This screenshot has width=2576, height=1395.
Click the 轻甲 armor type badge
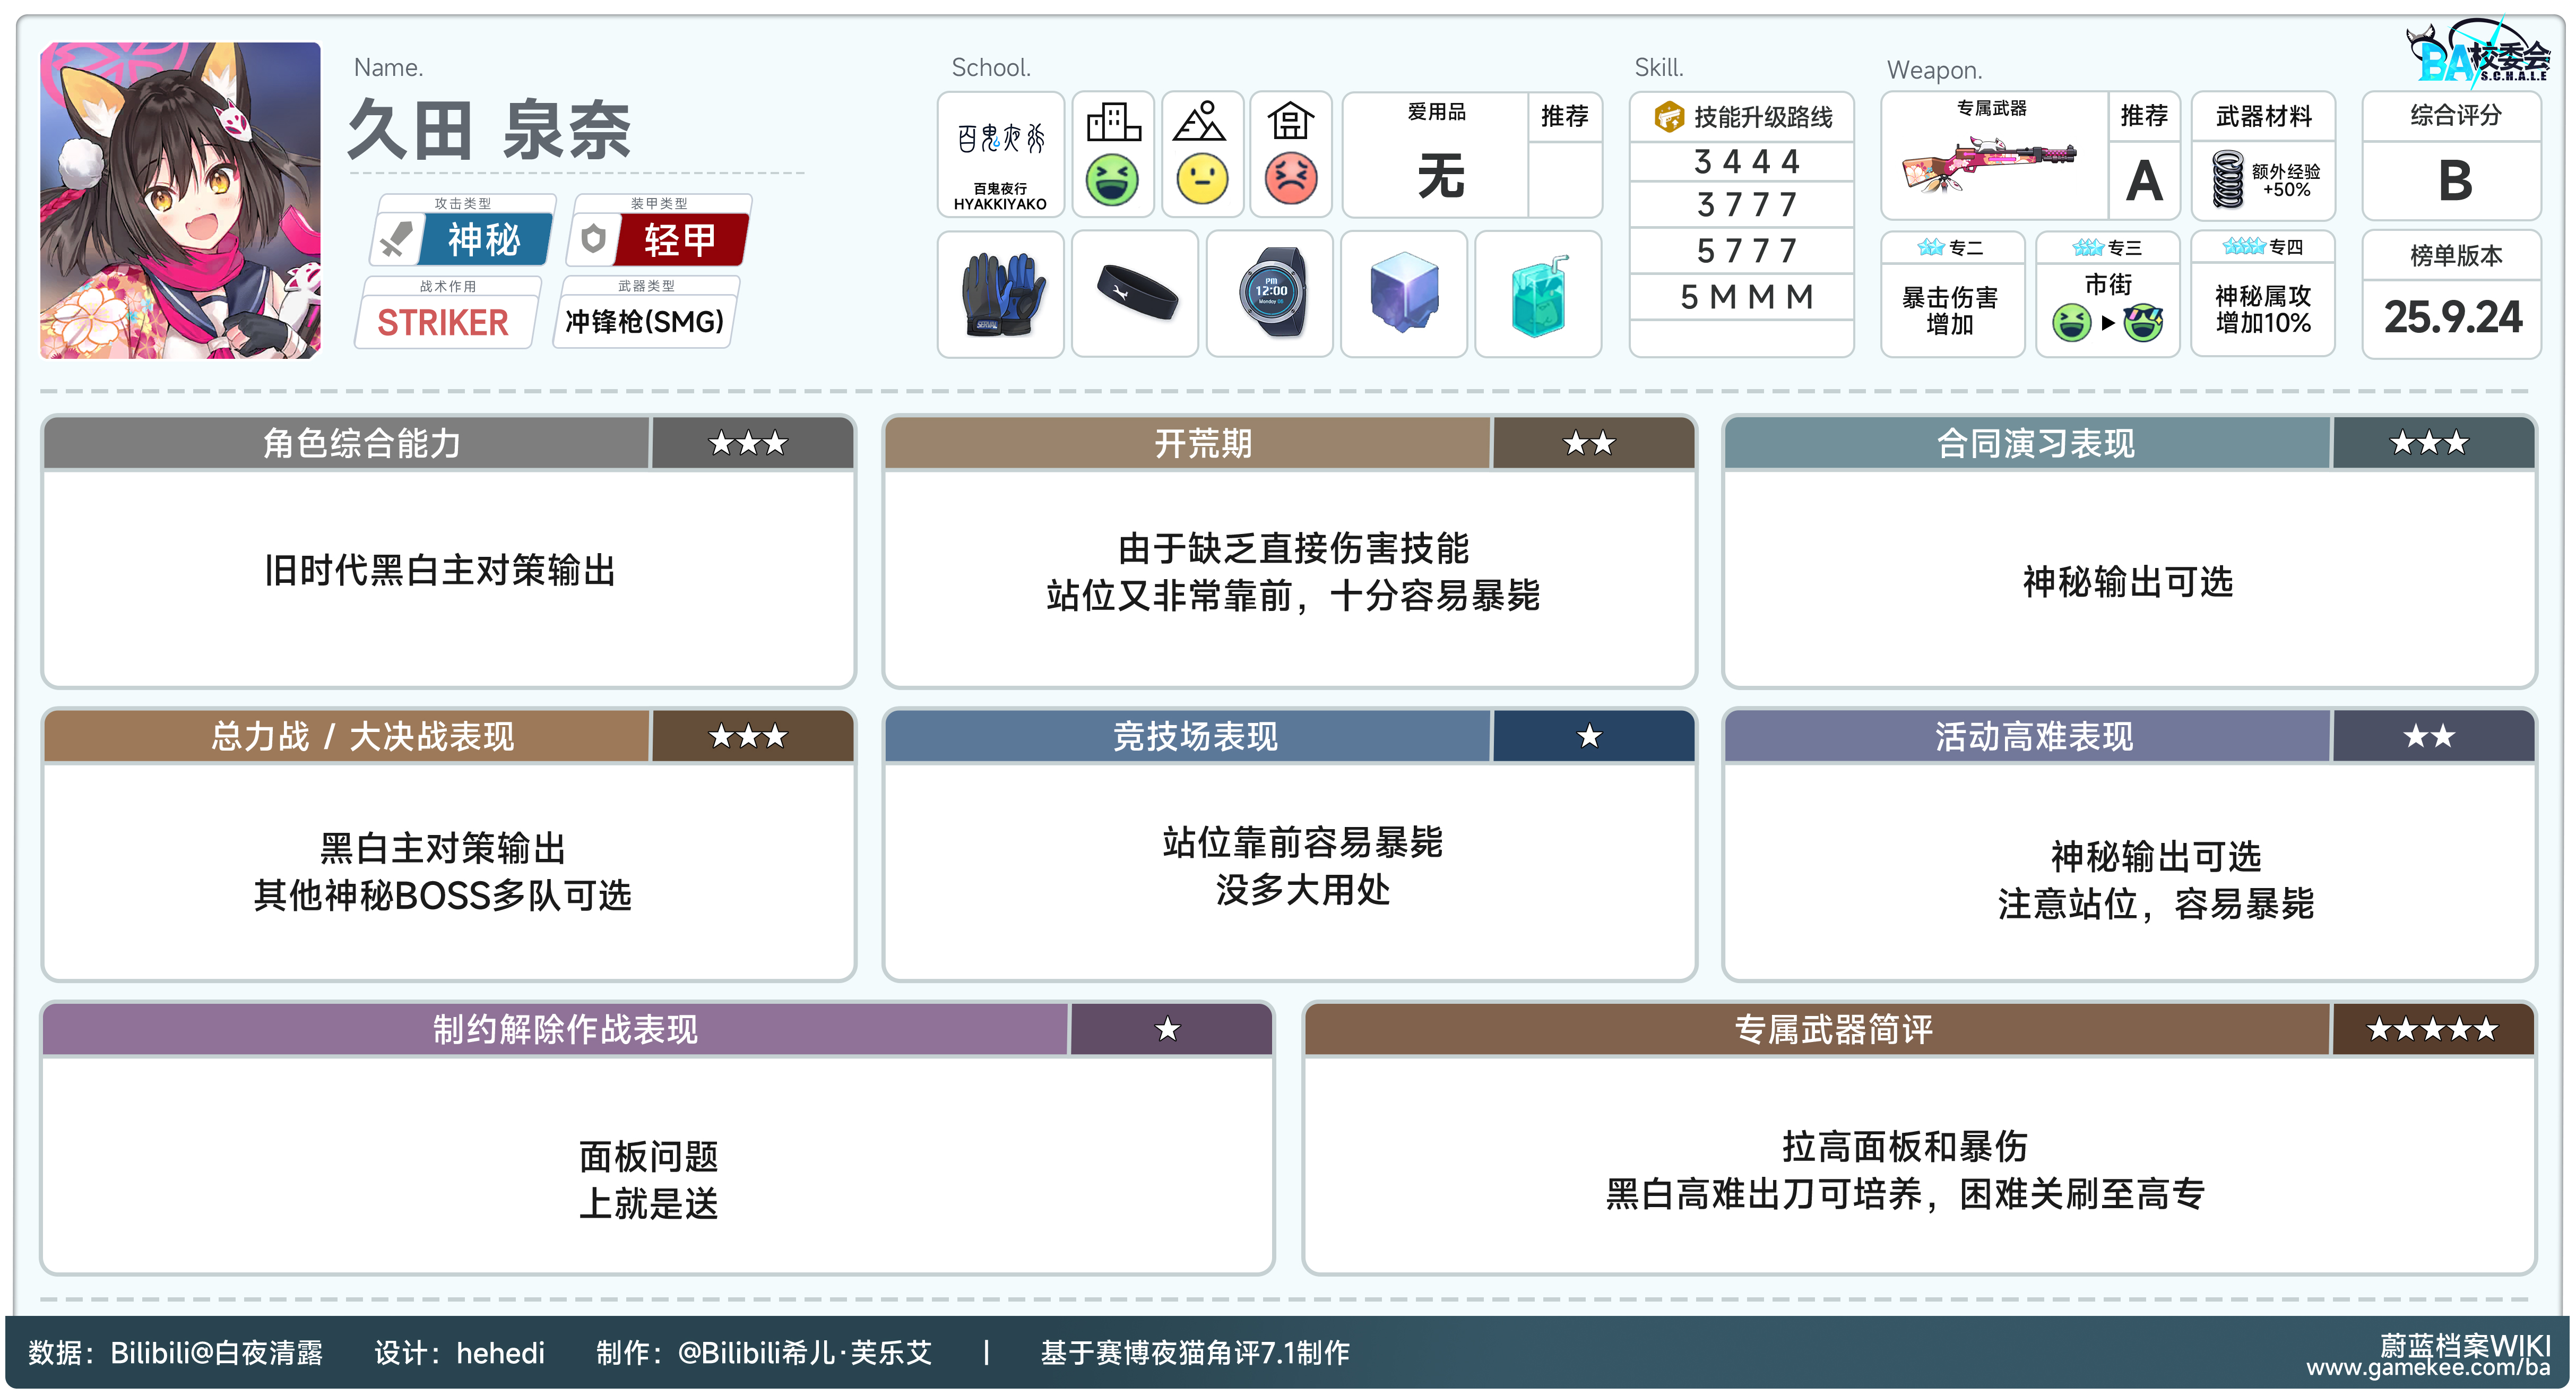[680, 240]
